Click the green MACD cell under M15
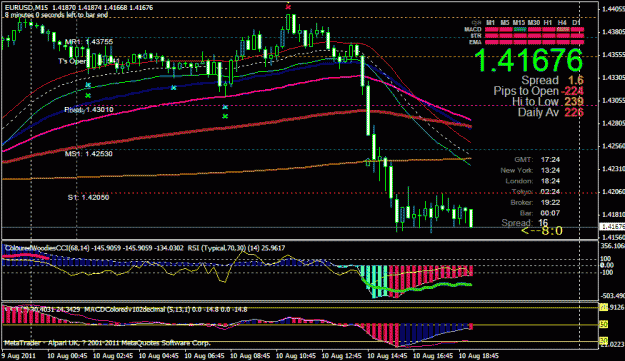The height and width of the screenshot is (361, 625). click(x=520, y=29)
